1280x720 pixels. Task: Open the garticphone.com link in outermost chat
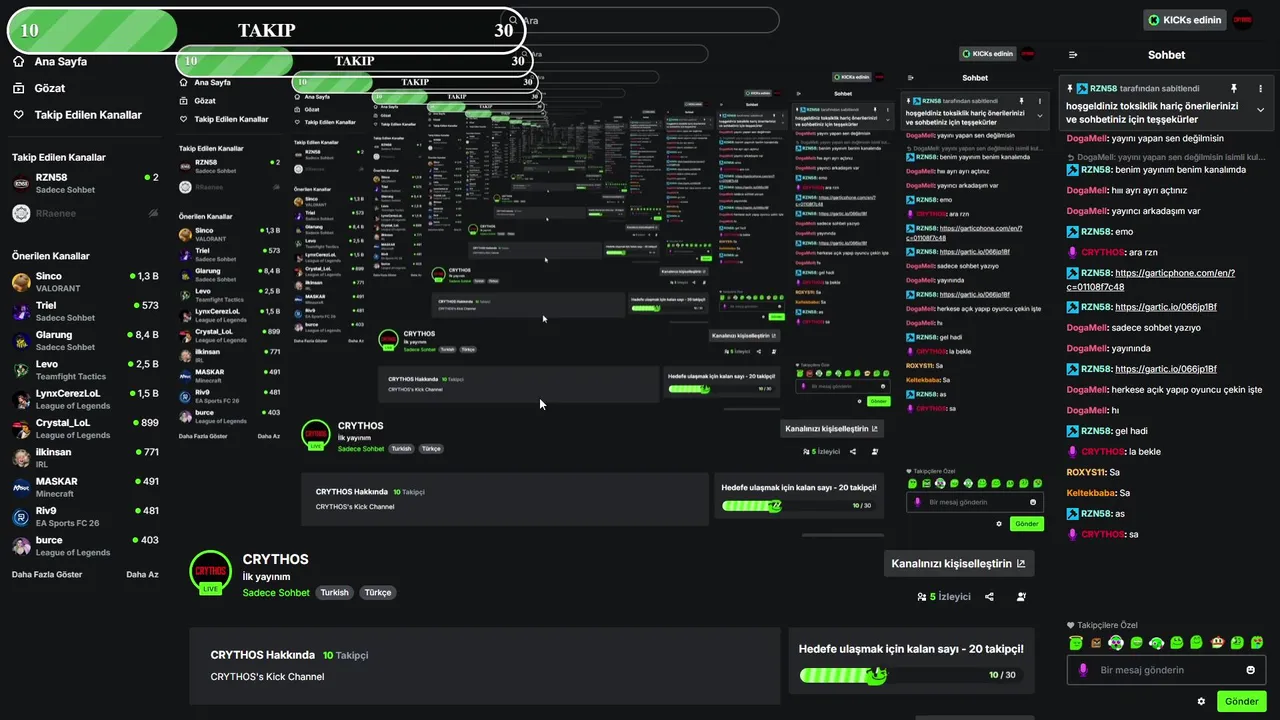point(1151,280)
